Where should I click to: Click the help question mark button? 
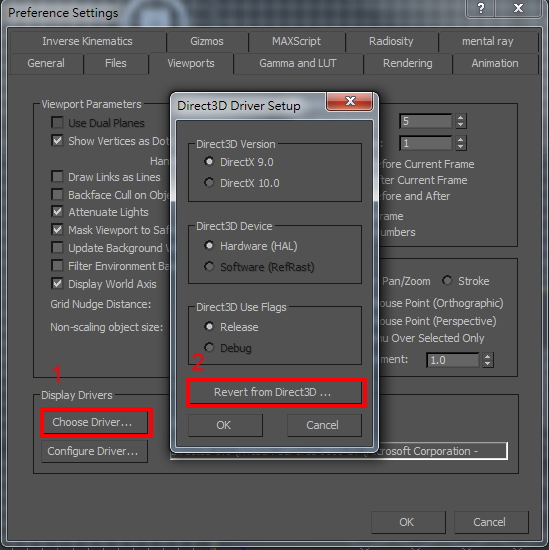point(480,8)
